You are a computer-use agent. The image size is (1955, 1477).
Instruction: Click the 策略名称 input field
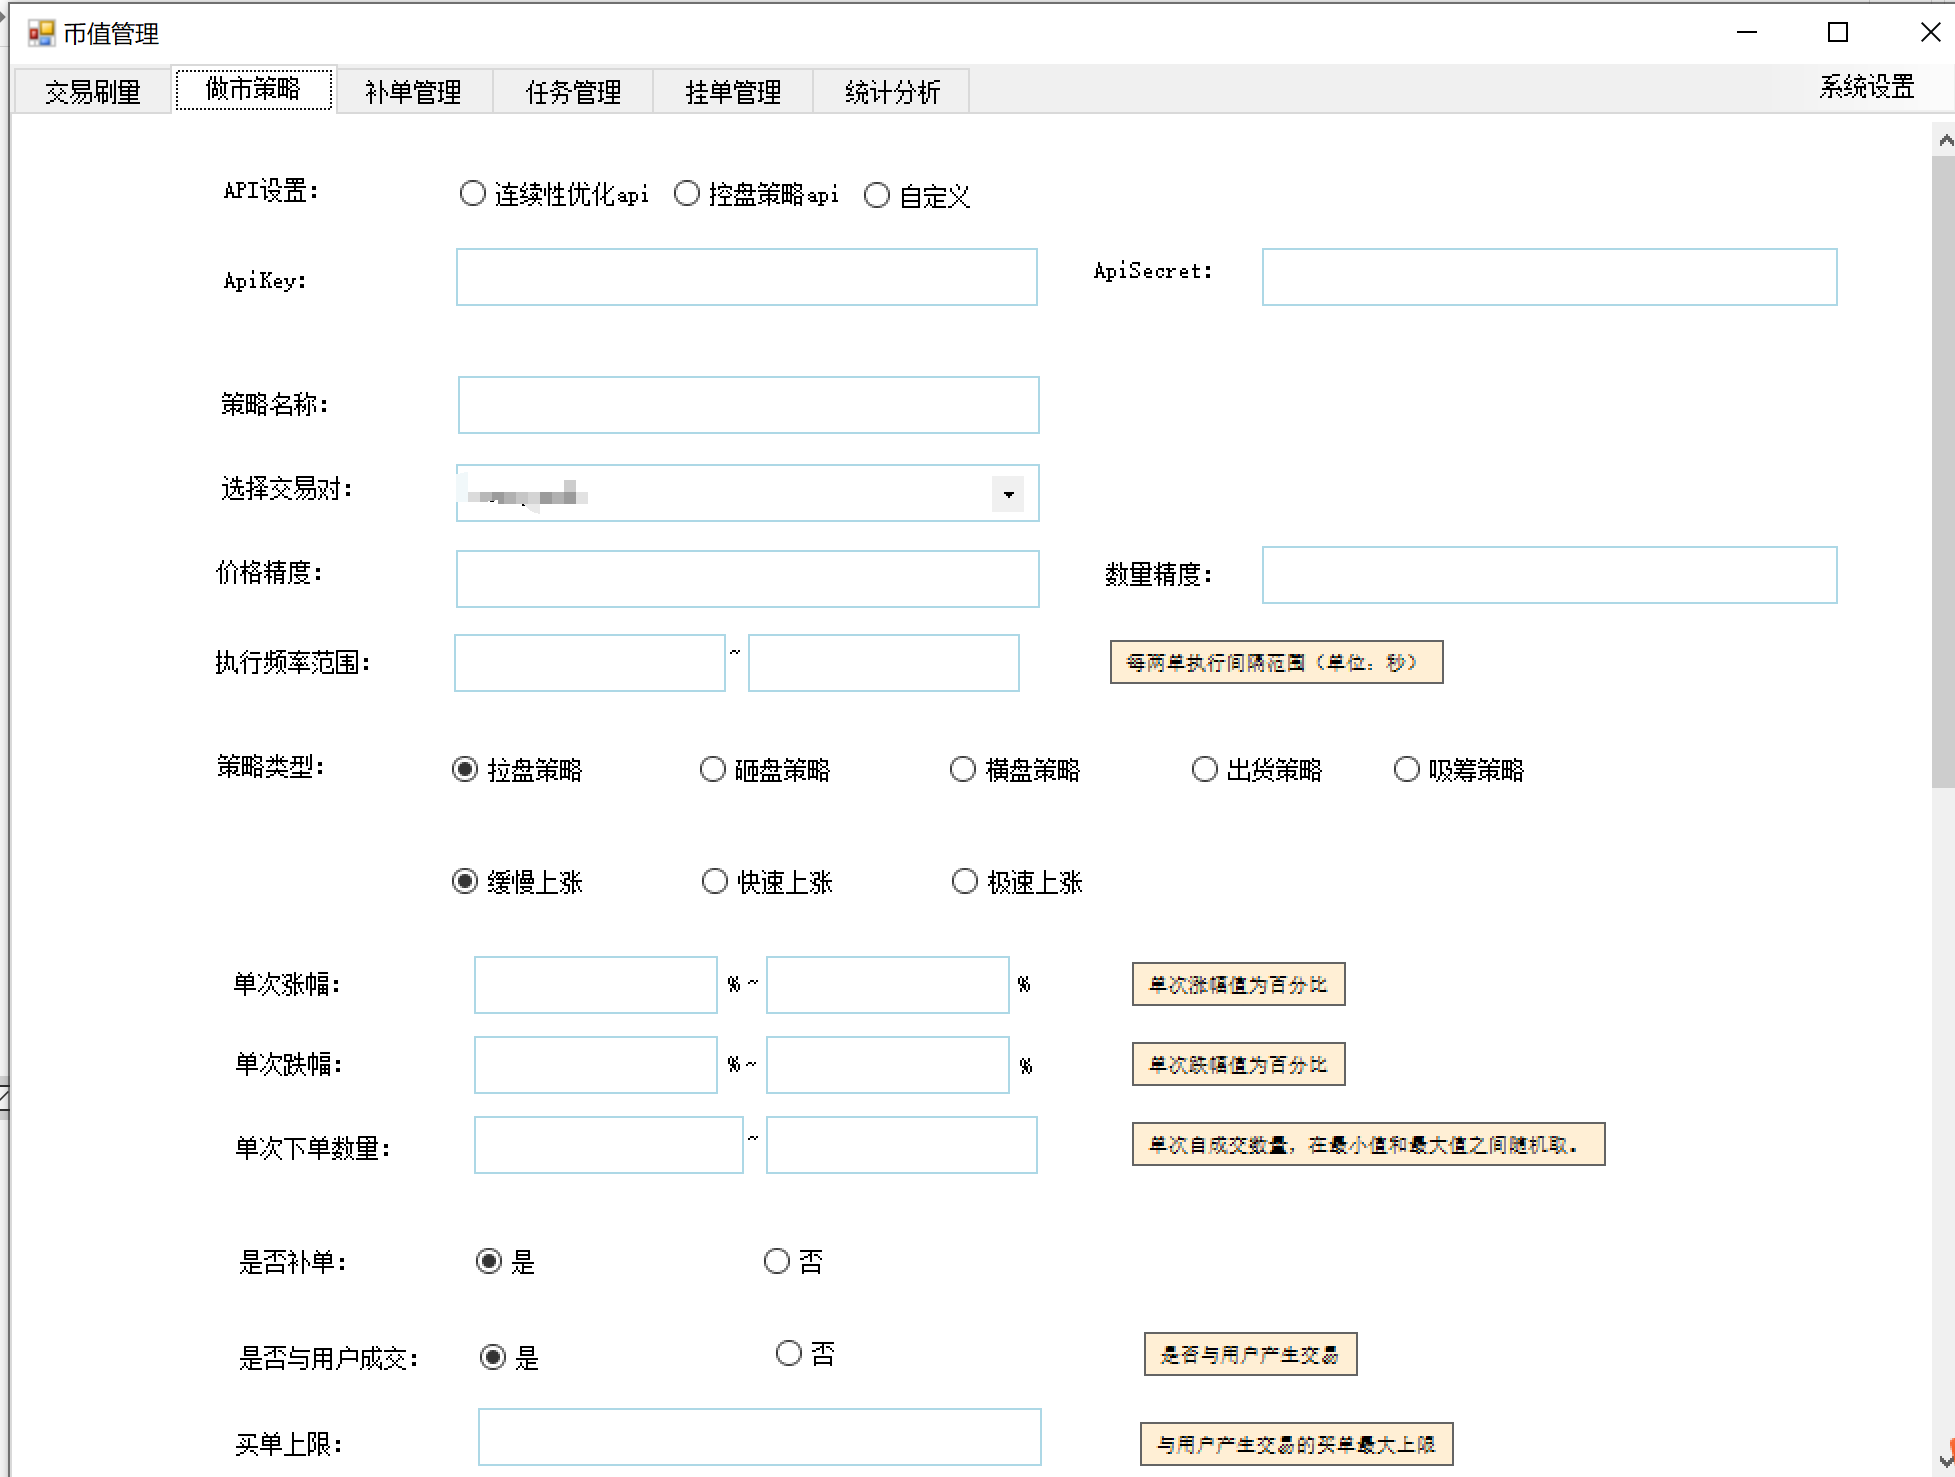point(748,405)
